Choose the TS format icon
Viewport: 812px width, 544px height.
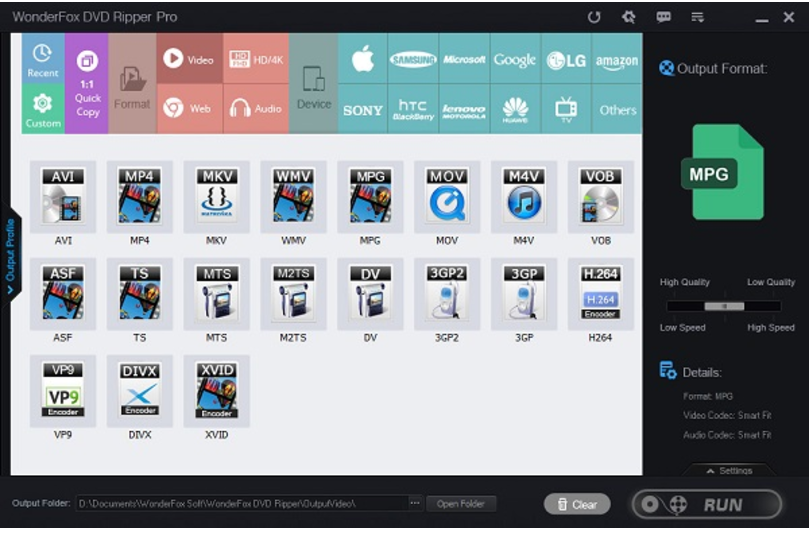(x=139, y=294)
